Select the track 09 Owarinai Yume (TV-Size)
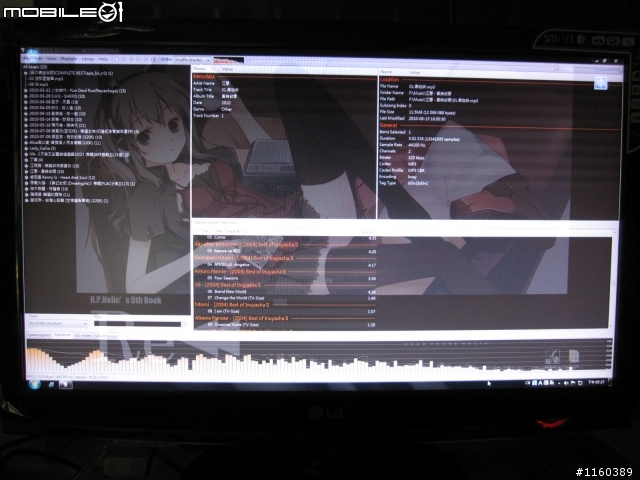640x480 pixels. pos(285,325)
